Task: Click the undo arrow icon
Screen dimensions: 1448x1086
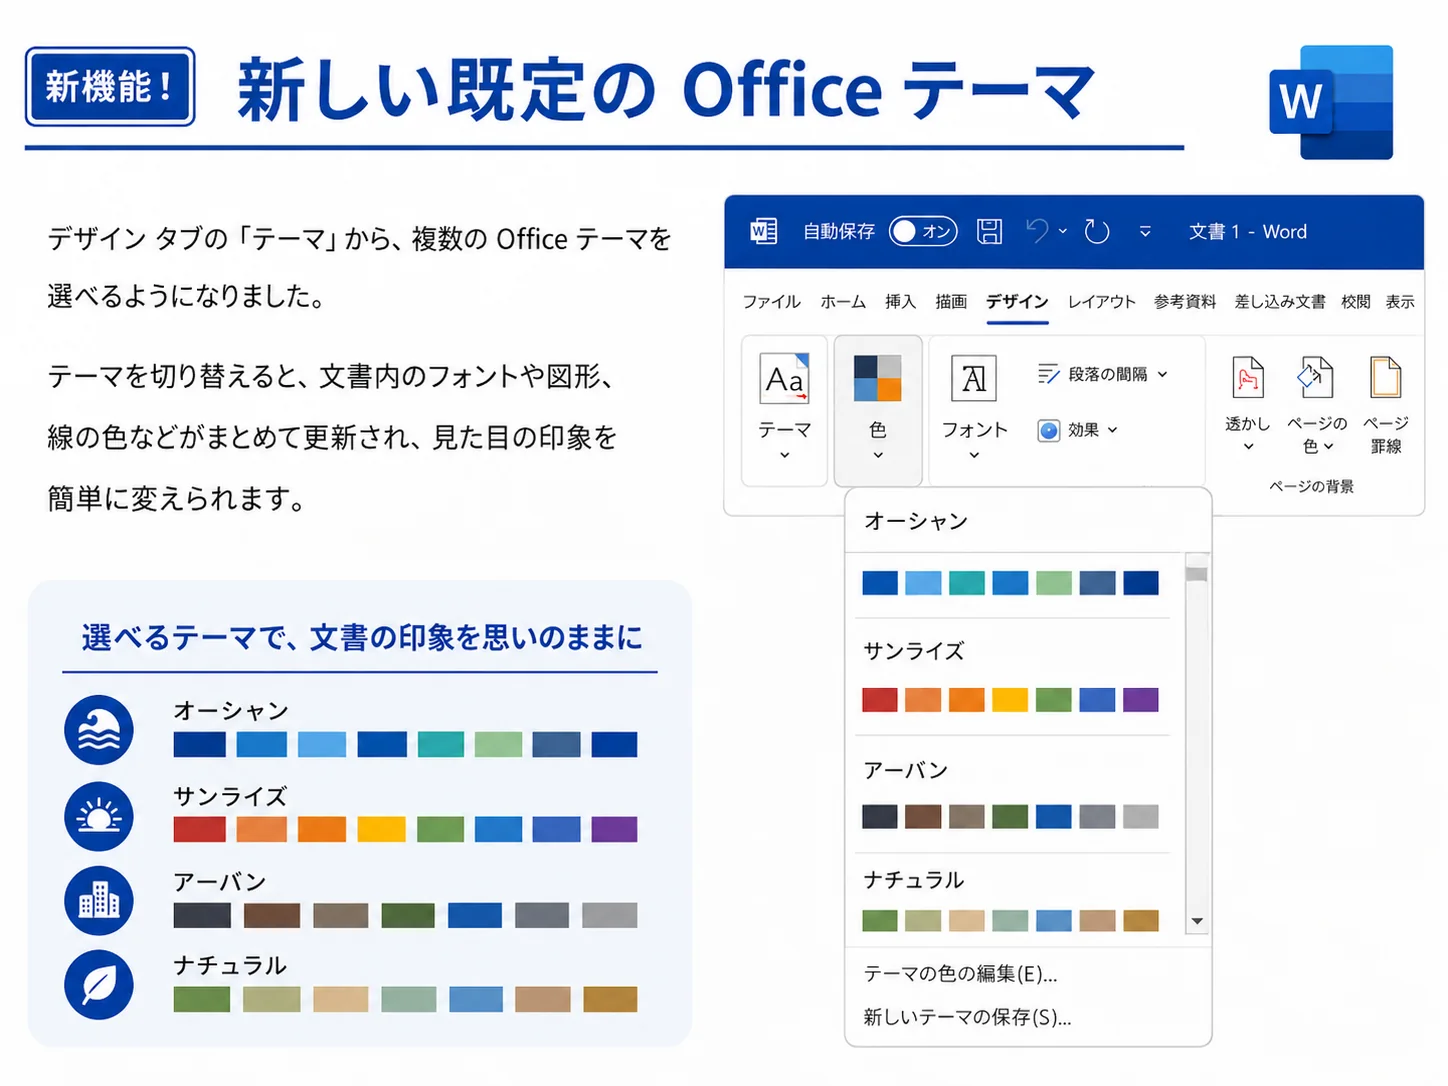Action: click(x=1037, y=231)
